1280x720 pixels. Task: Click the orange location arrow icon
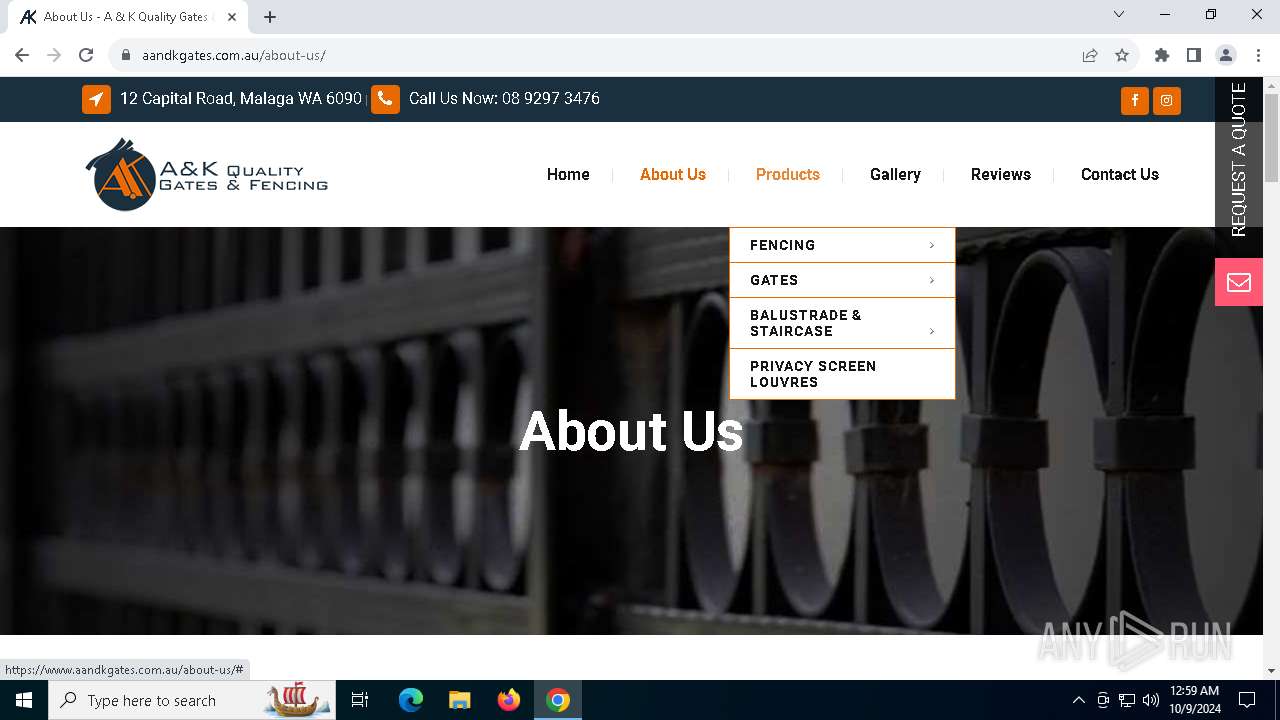coord(96,99)
